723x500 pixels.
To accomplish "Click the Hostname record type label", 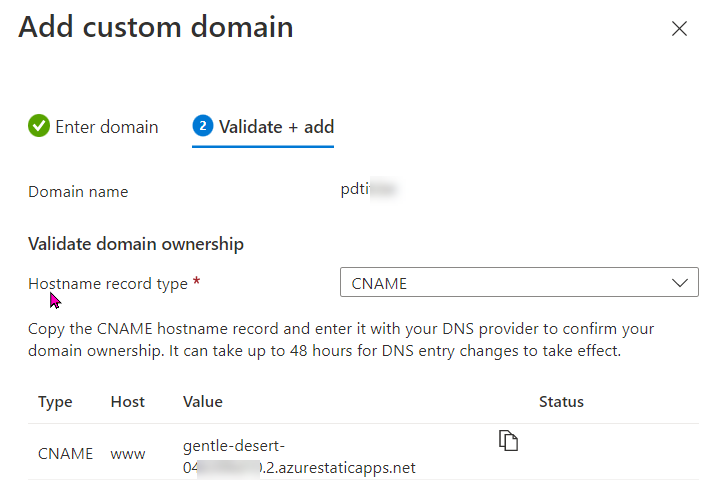I will click(x=107, y=284).
